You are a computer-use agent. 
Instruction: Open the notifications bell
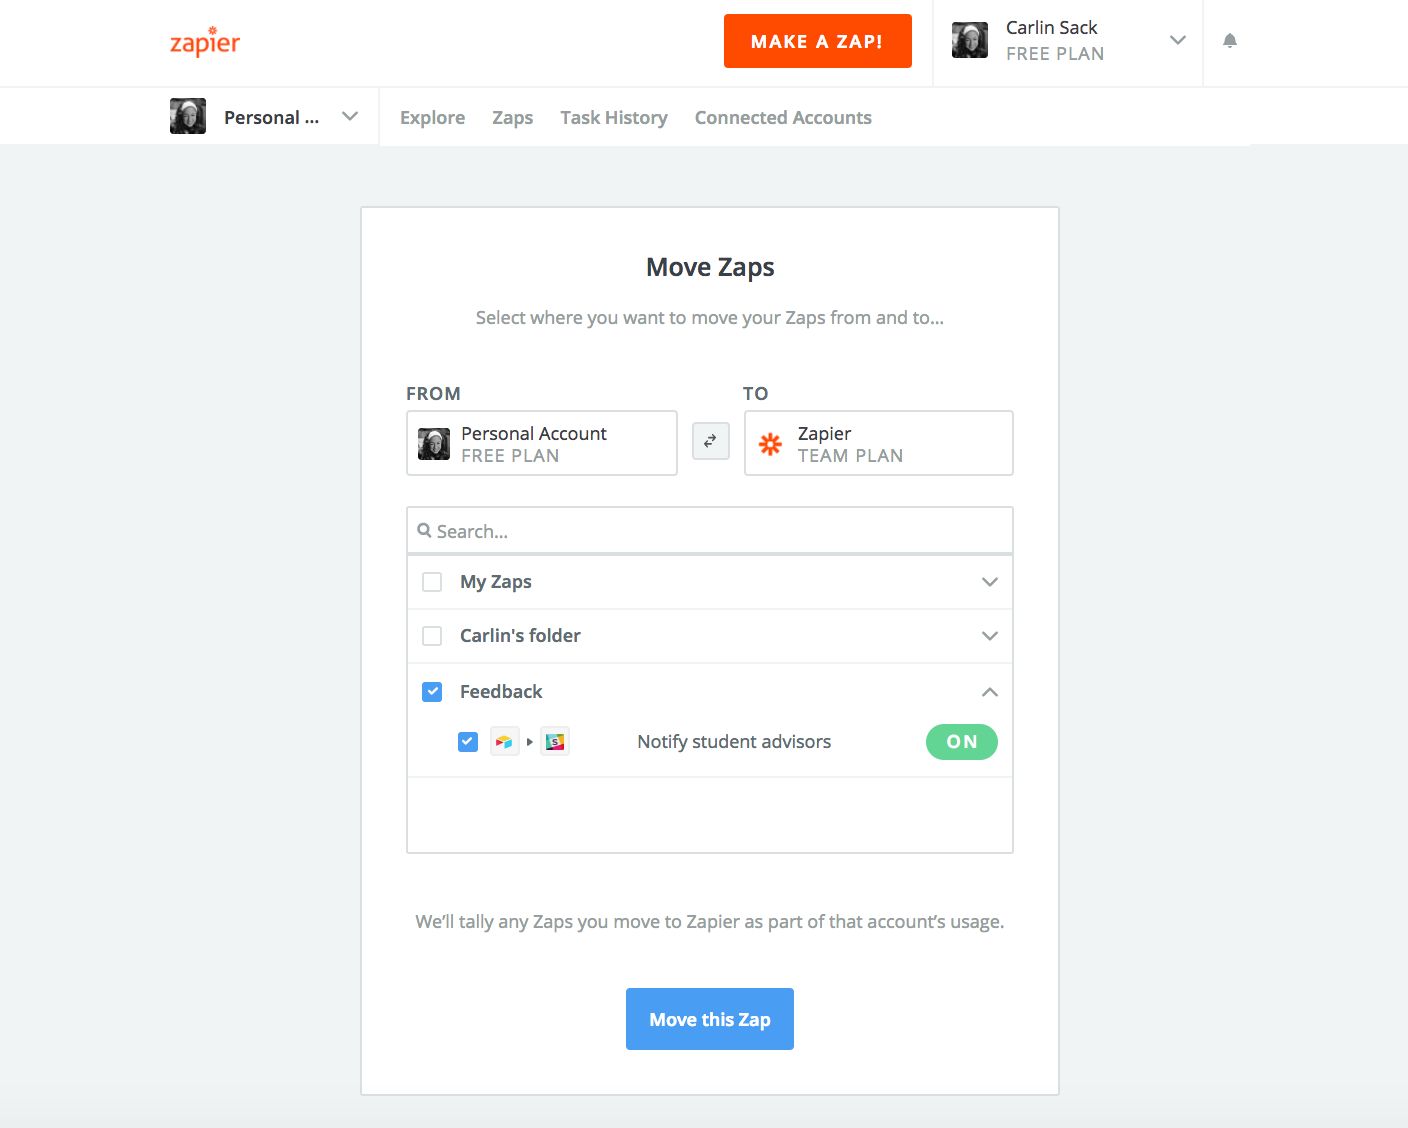click(1230, 41)
